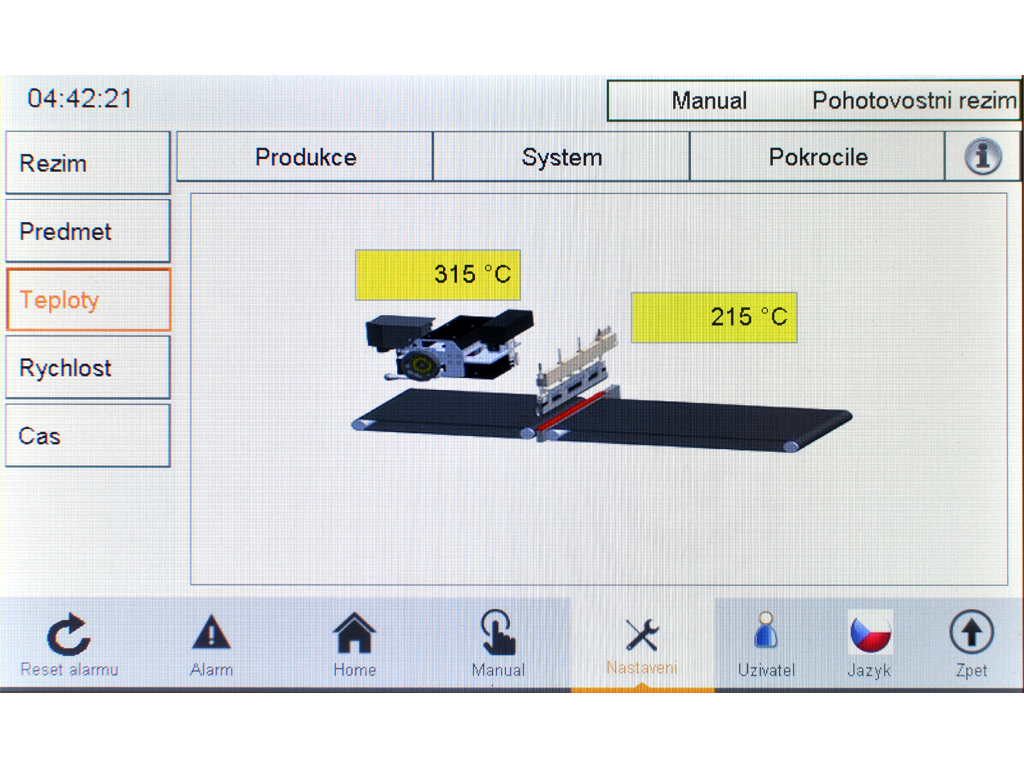Viewport: 1024px width, 768px height.
Task: Open the Pokrocile tab
Action: click(817, 157)
